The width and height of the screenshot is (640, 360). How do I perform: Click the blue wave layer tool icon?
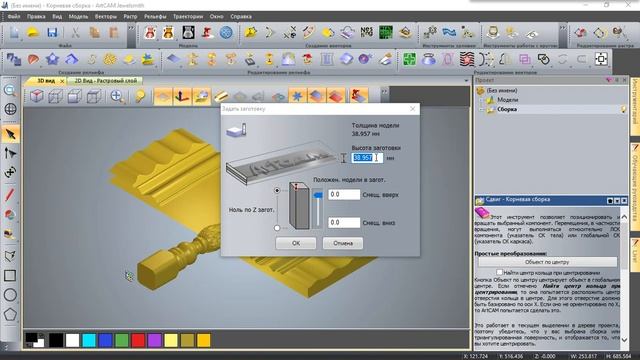pos(449,32)
